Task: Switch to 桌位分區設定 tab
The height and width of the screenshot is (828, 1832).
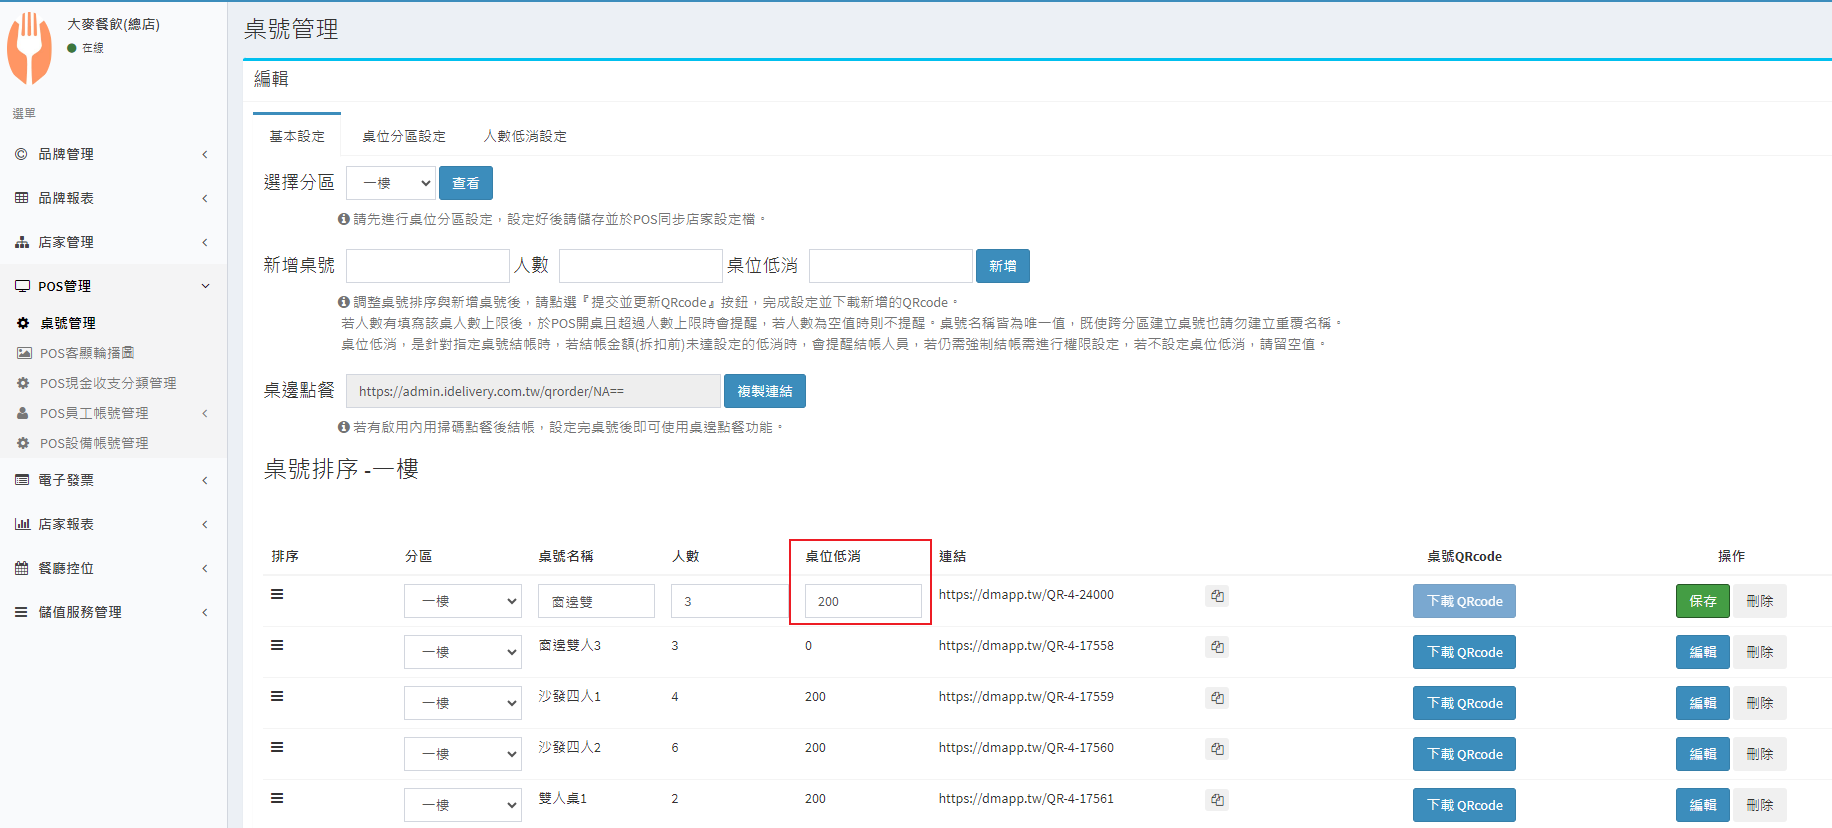Action: (404, 136)
